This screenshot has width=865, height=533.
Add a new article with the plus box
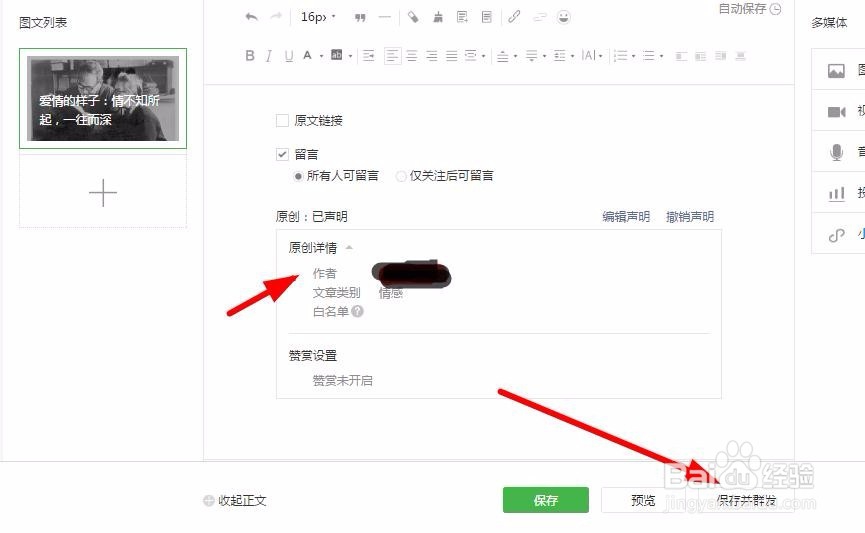[x=103, y=193]
